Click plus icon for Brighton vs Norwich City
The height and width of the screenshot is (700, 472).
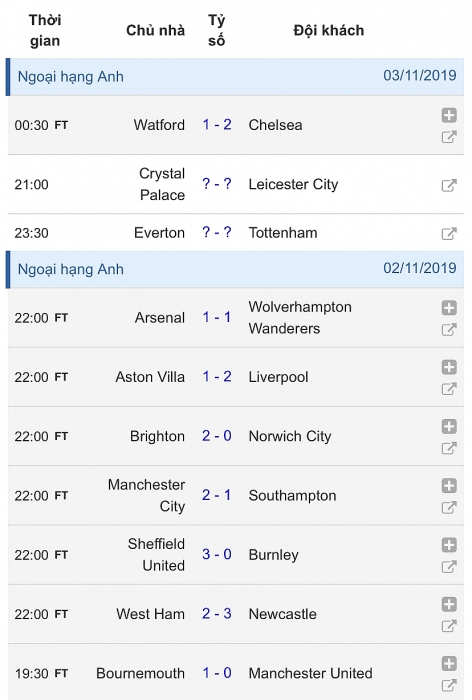pos(449,426)
